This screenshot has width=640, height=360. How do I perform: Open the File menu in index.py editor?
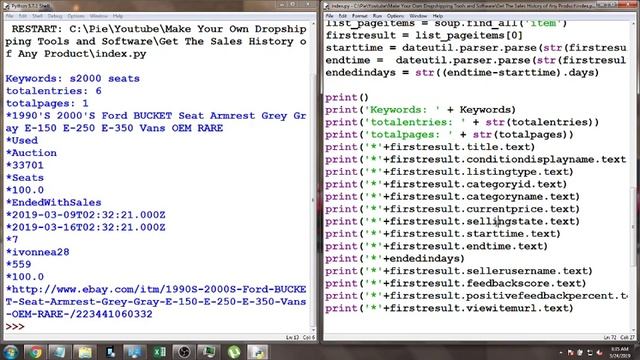click(329, 16)
